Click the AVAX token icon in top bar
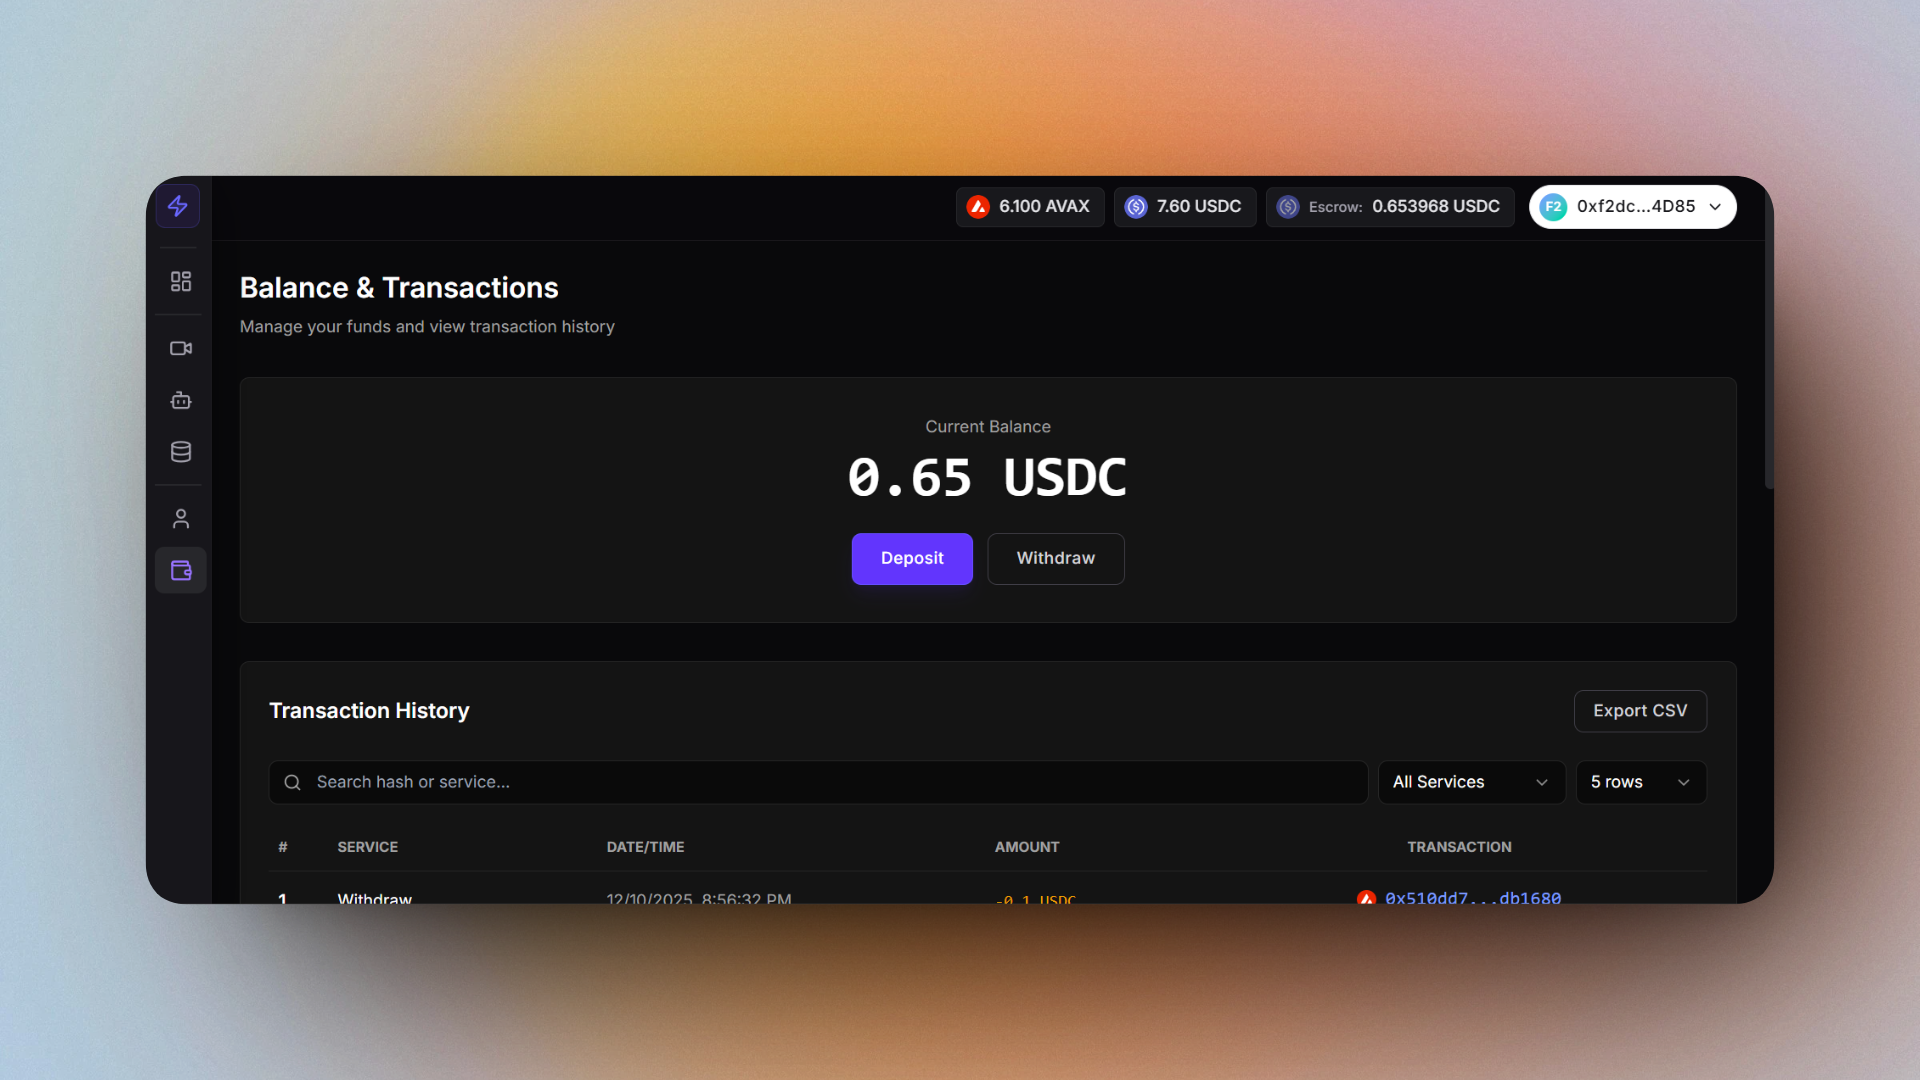The height and width of the screenshot is (1080, 1920). click(x=977, y=206)
